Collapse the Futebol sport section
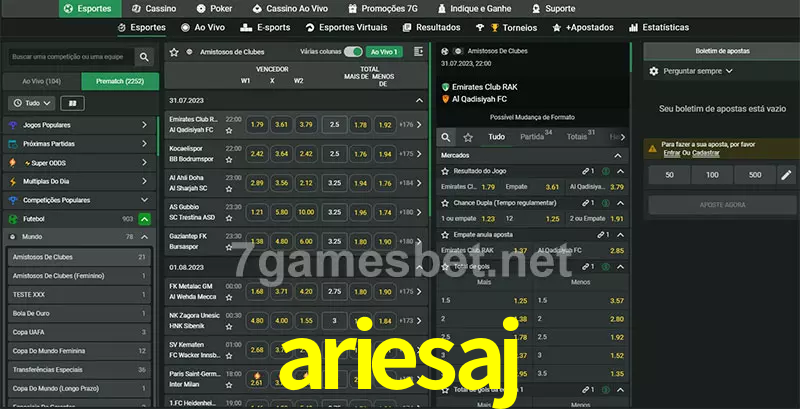 [x=144, y=219]
